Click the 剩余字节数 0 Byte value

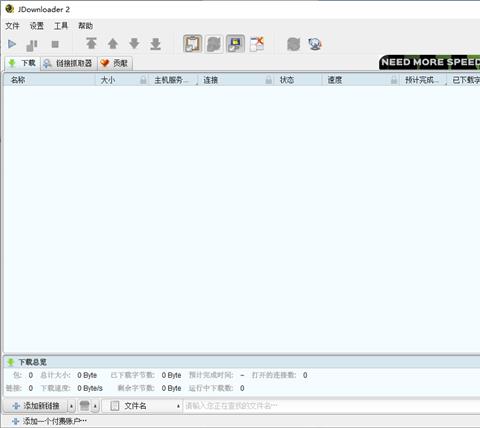click(171, 388)
